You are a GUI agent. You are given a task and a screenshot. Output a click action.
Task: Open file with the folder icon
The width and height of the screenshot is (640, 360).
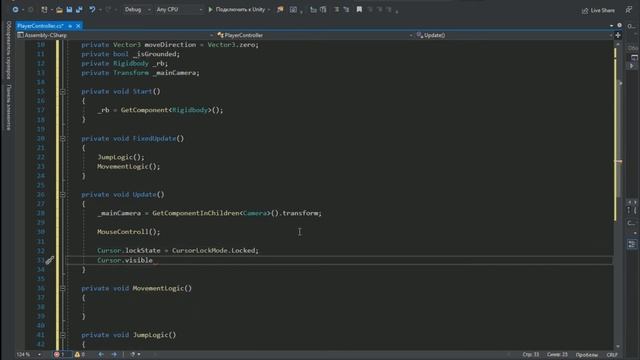click(x=59, y=9)
